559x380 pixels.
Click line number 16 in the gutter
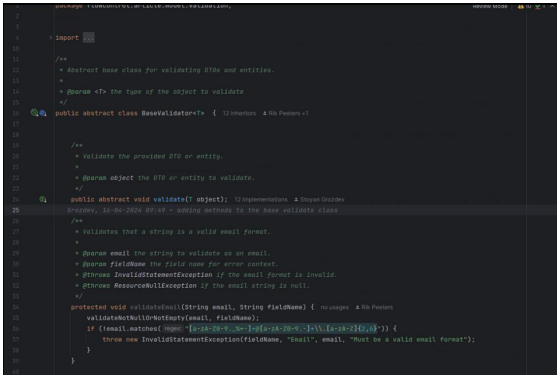(x=16, y=113)
